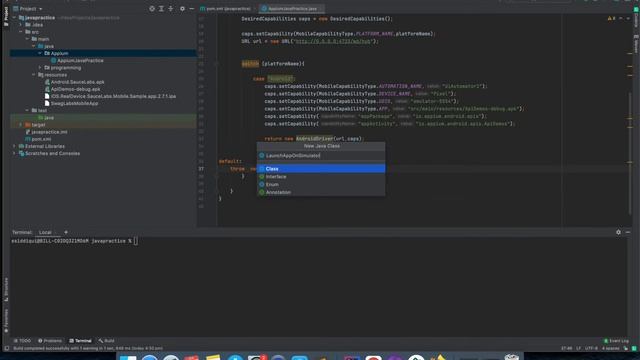640x360 pixels.
Task: Hide the Terminal tool window
Action: coord(628,232)
